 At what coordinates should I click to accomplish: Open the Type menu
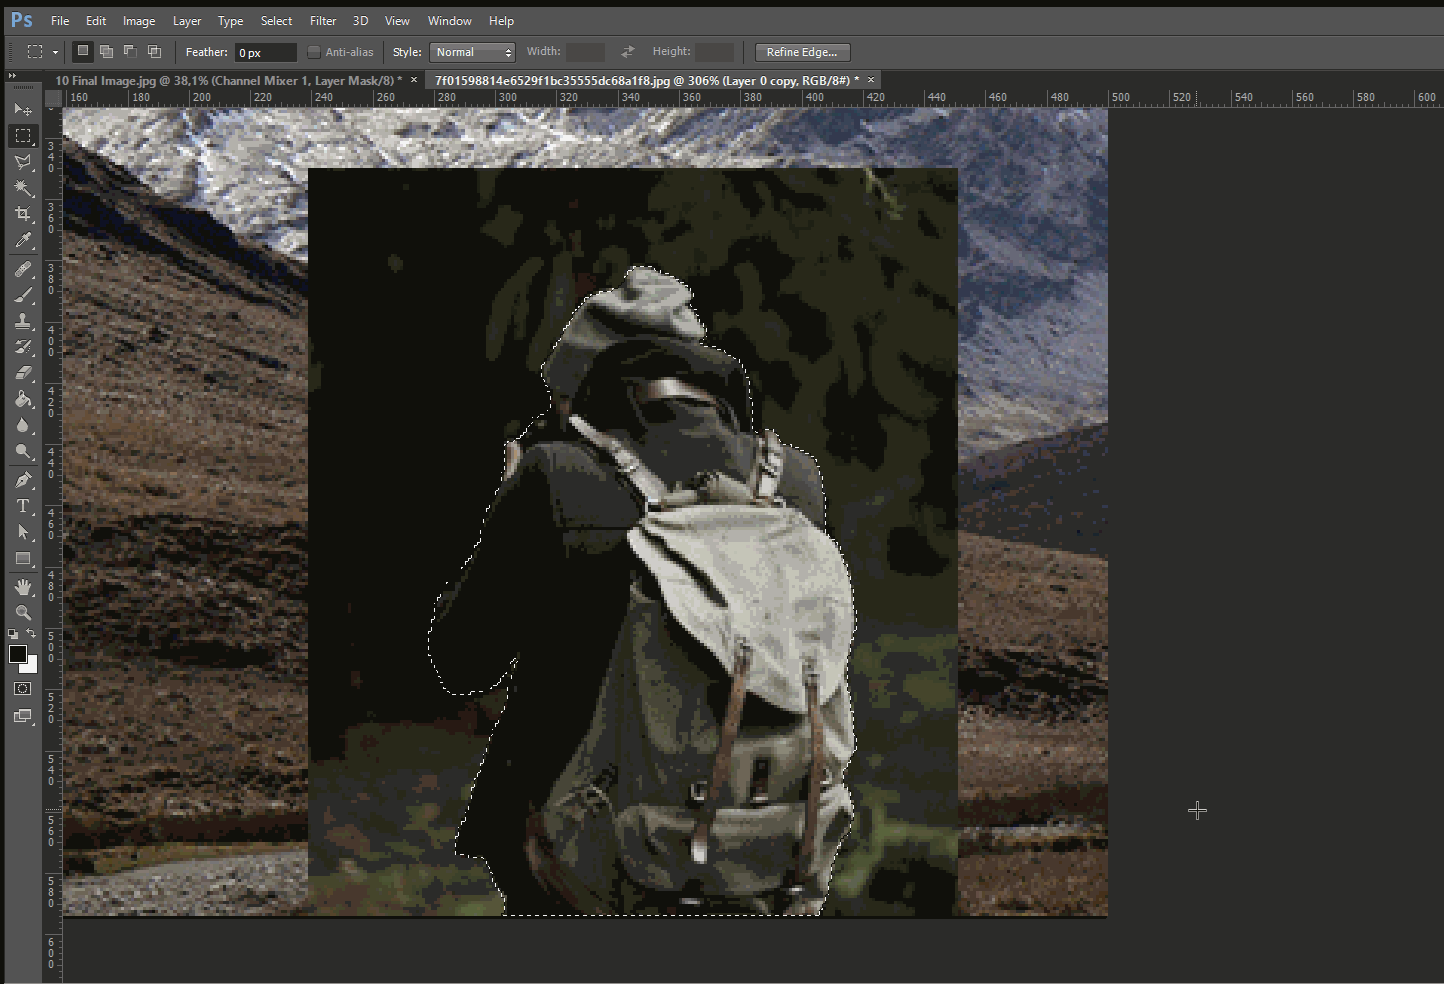point(231,20)
